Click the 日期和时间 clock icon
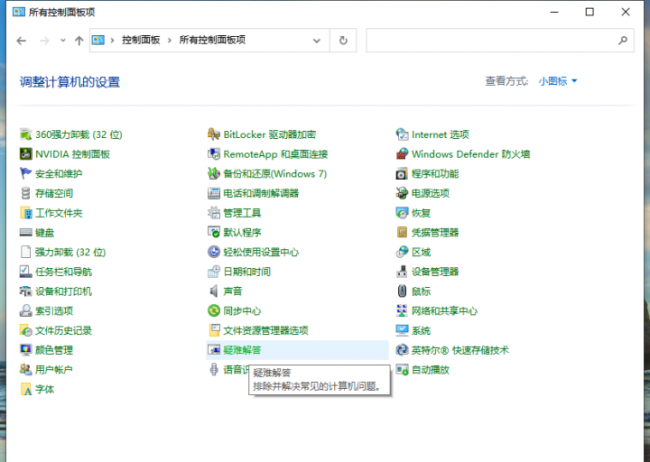The width and height of the screenshot is (650, 462). 213,272
